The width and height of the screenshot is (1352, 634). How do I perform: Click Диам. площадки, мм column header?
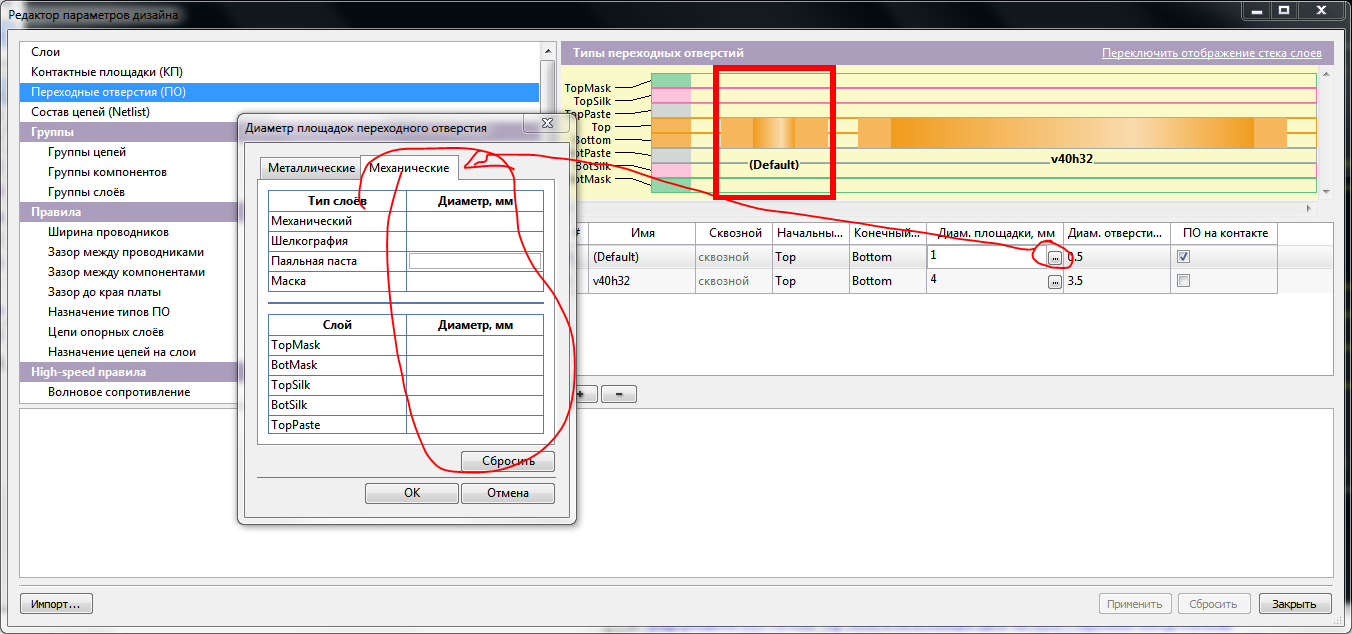tap(995, 233)
